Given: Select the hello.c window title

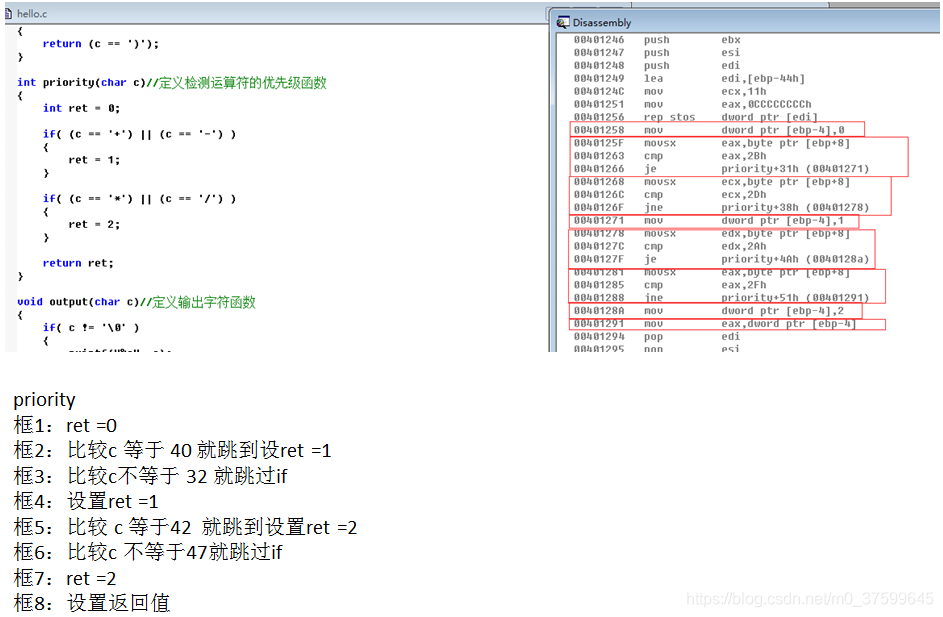Looking at the screenshot, I should tap(32, 13).
